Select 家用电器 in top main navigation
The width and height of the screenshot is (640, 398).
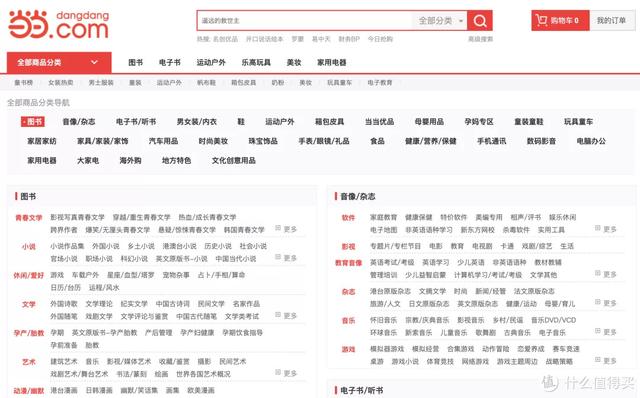coord(332,62)
